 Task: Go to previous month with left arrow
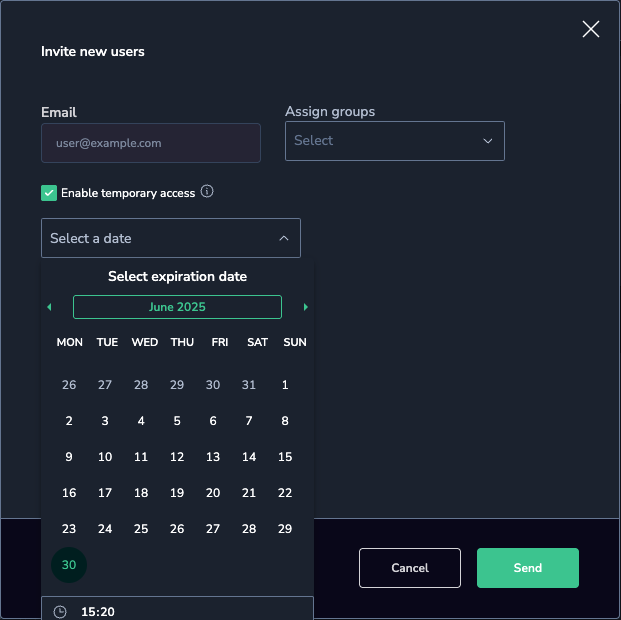click(x=49, y=307)
